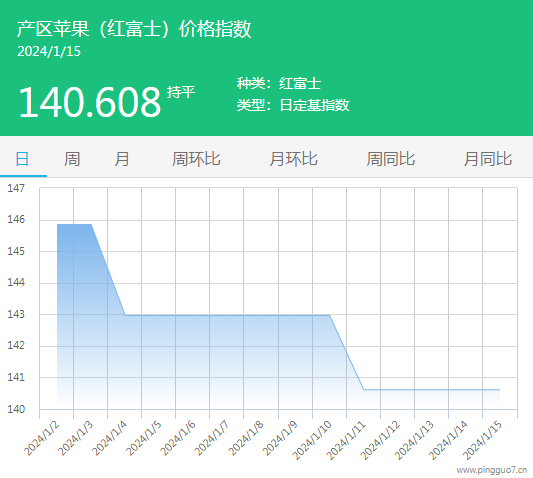Click the 产区苹果 (红富士) 价格指数 title

click(x=134, y=29)
